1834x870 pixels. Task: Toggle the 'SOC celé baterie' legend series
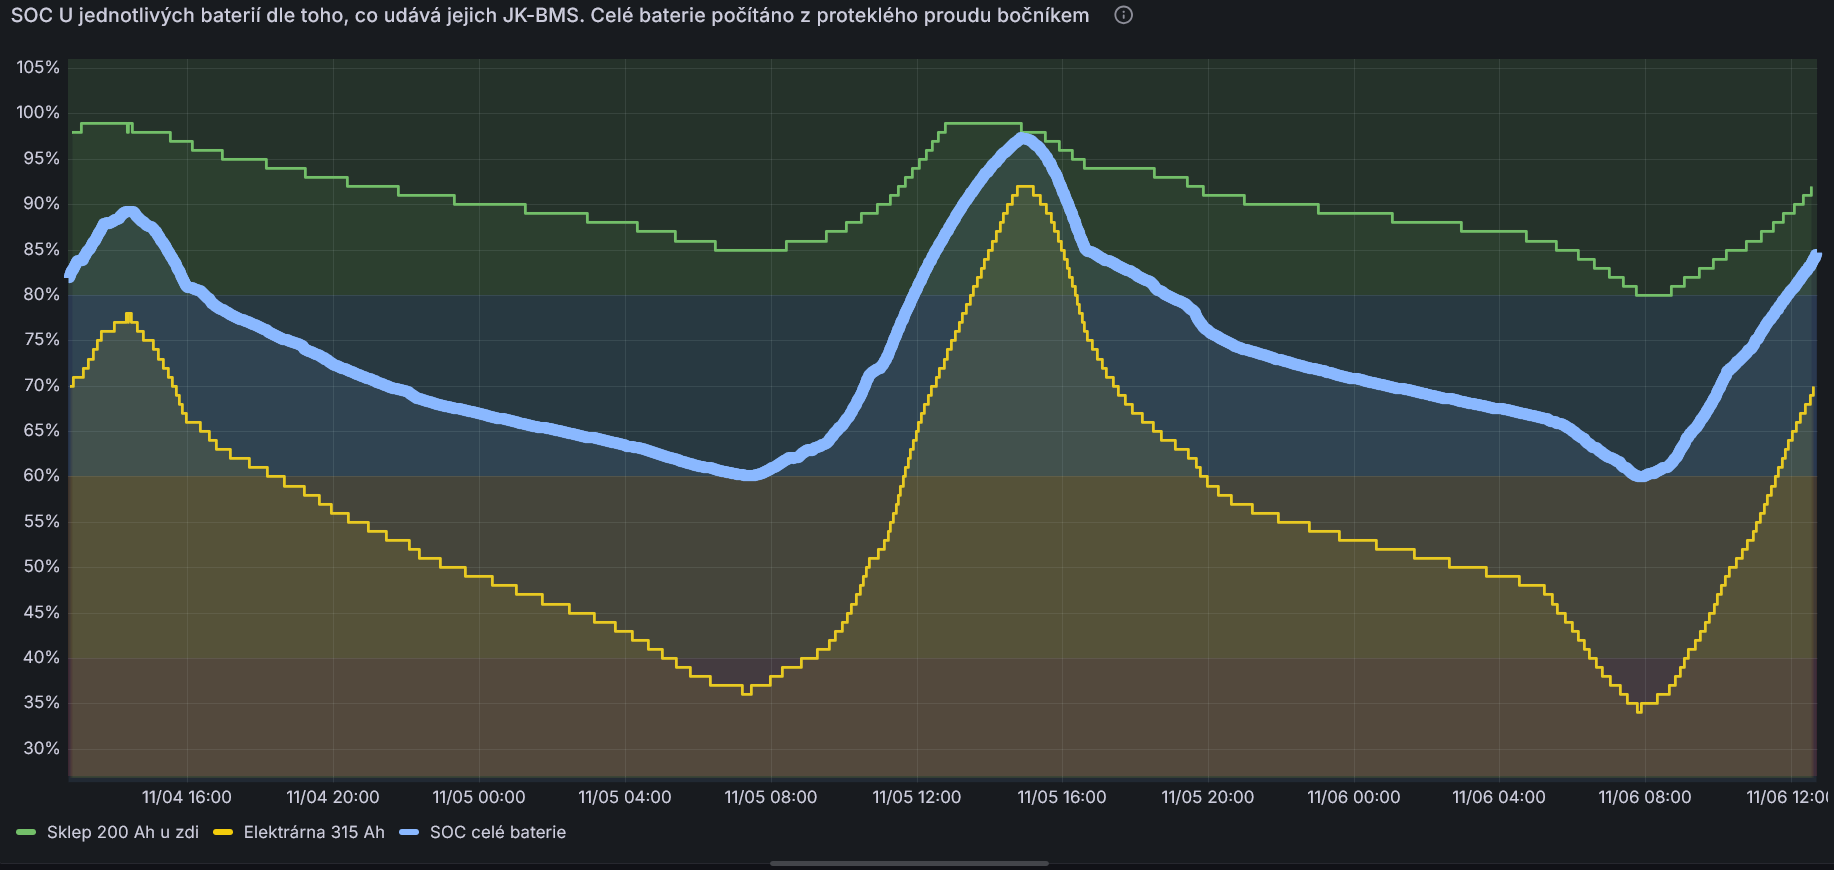pyautogui.click(x=498, y=832)
